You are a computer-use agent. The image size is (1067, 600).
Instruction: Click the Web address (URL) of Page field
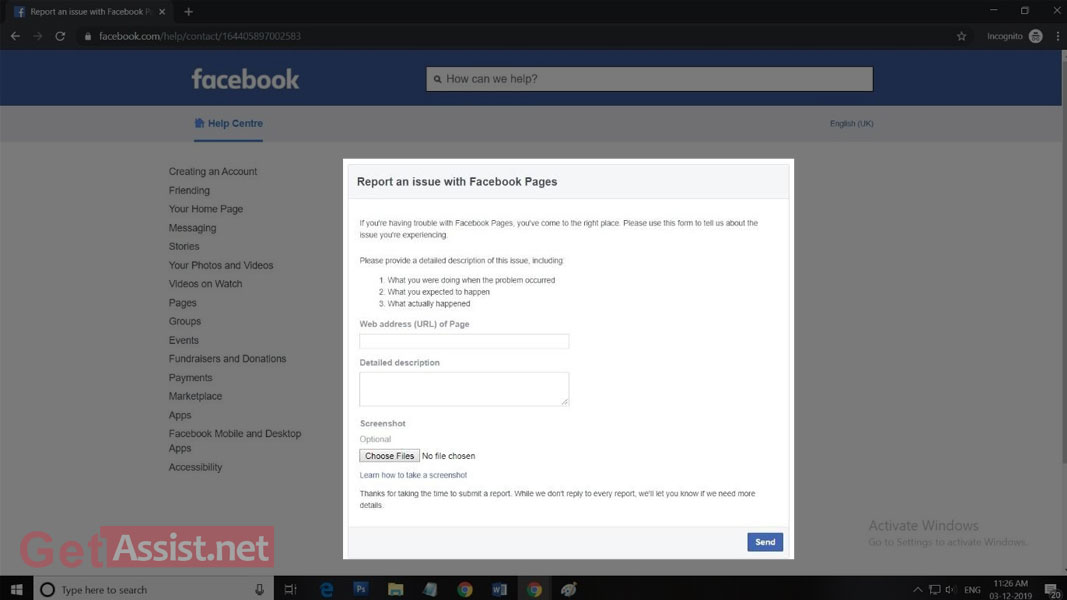[x=463, y=340]
